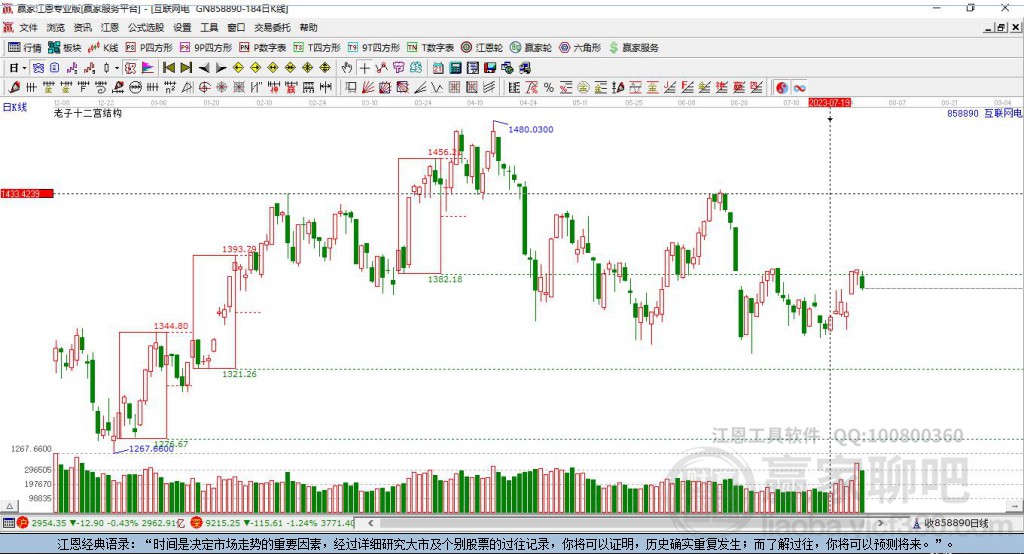
Task: Select the fan lines drawing tool
Action: (368, 88)
